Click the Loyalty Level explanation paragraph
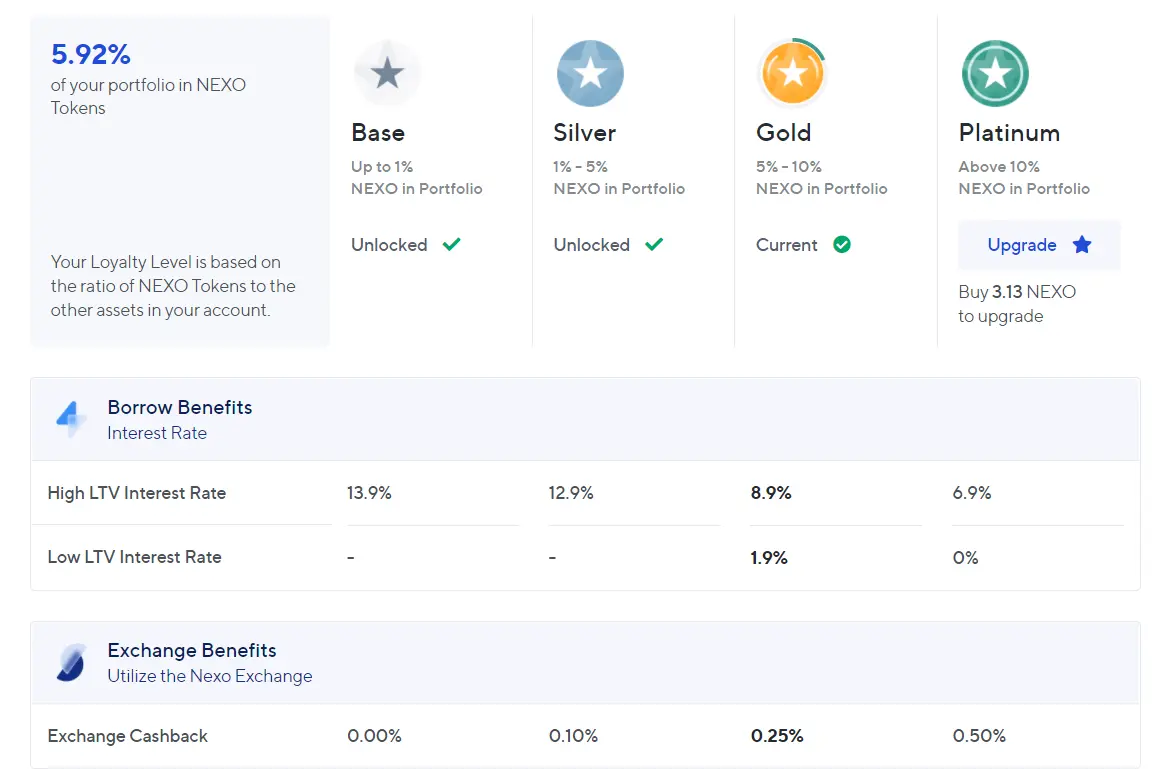Viewport: 1173px width, 769px height. point(173,286)
